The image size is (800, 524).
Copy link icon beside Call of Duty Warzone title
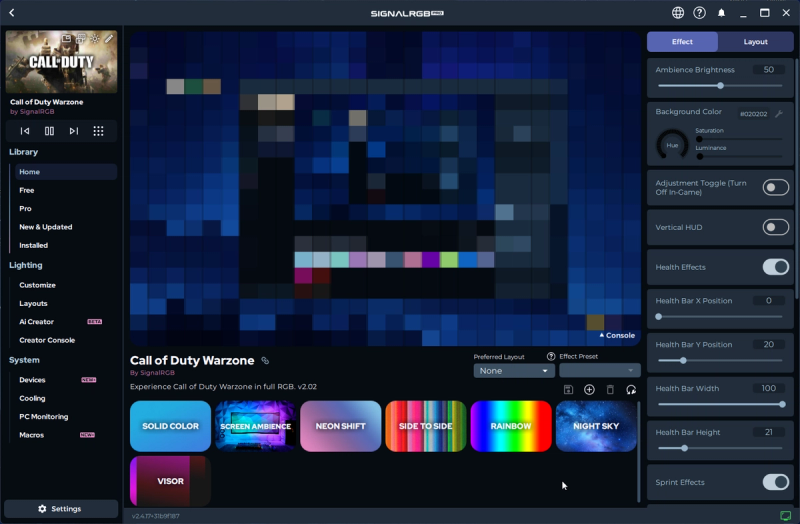pos(265,360)
